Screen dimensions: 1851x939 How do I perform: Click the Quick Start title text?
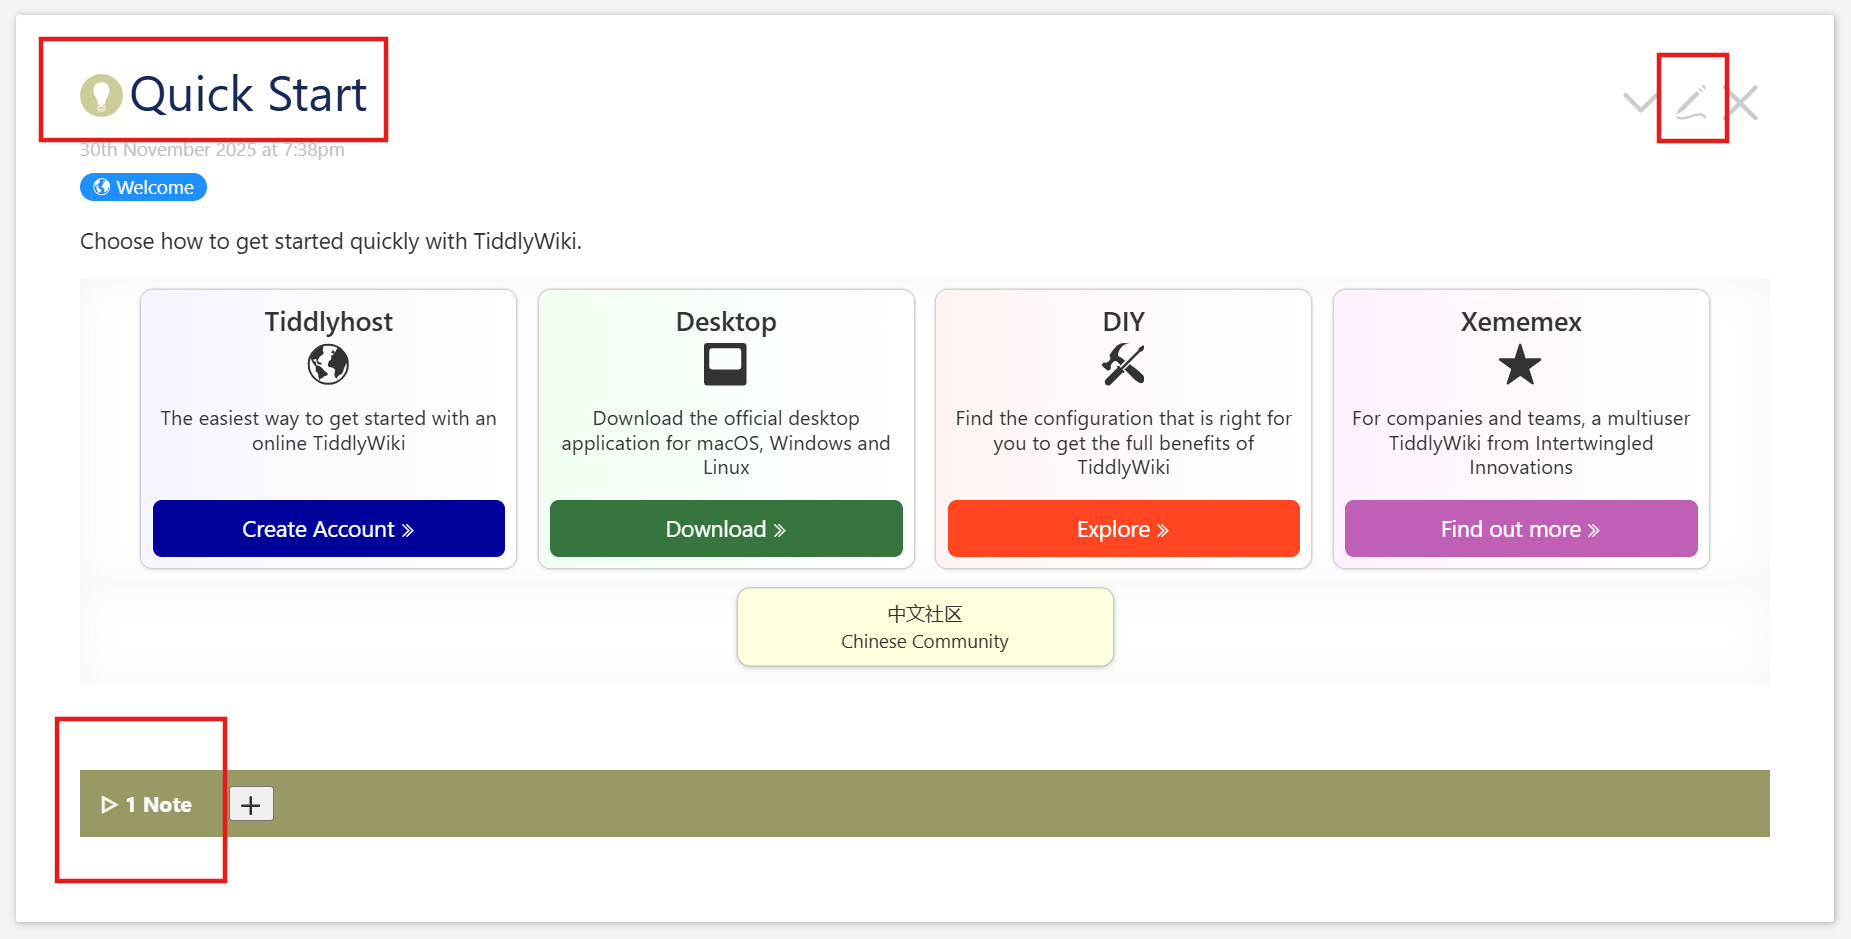coord(248,95)
